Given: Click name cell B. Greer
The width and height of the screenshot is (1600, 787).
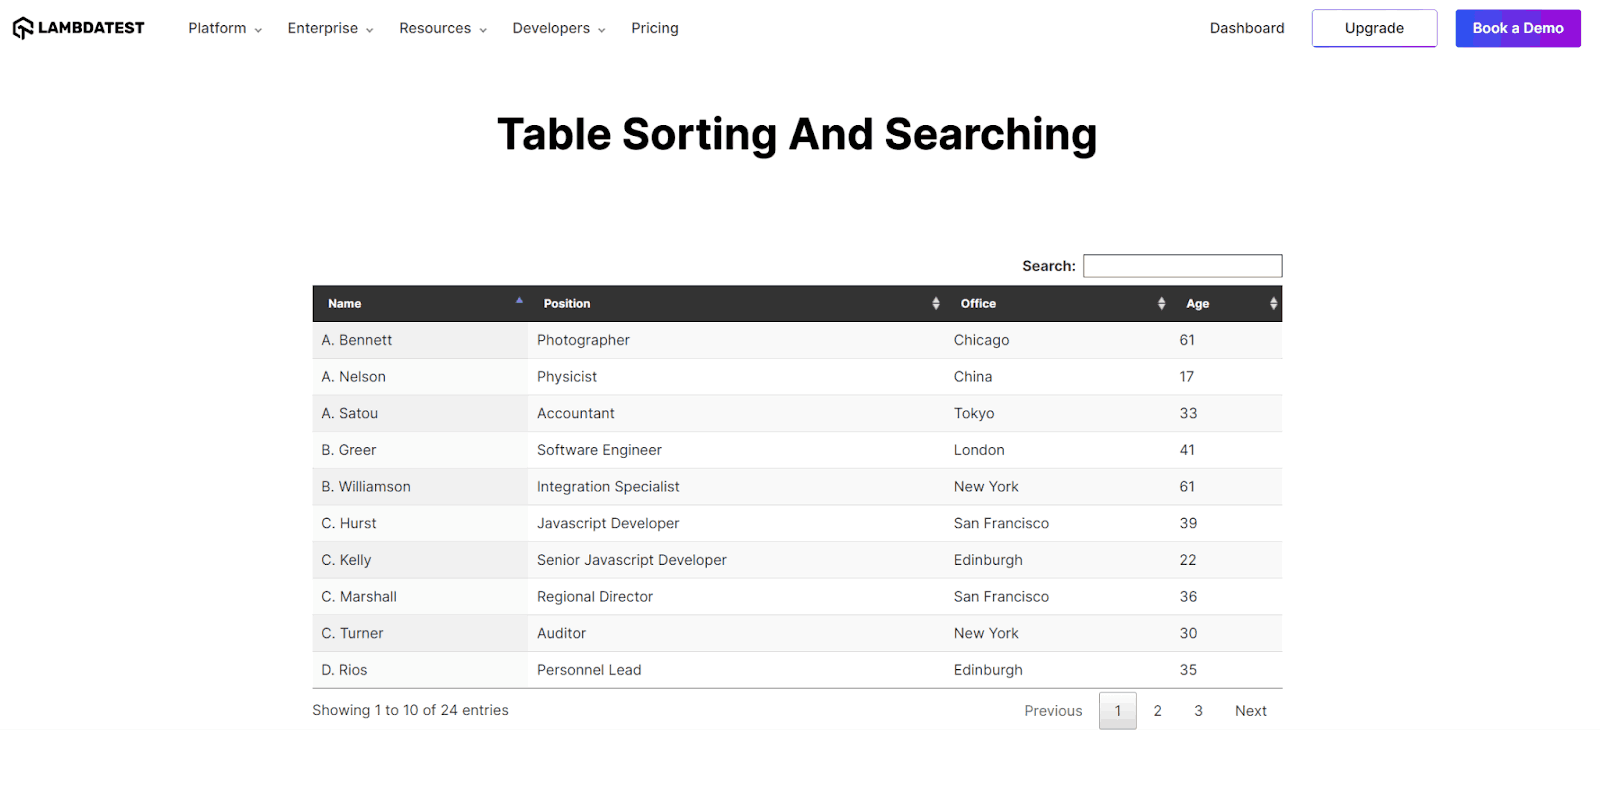Looking at the screenshot, I should pyautogui.click(x=420, y=450).
